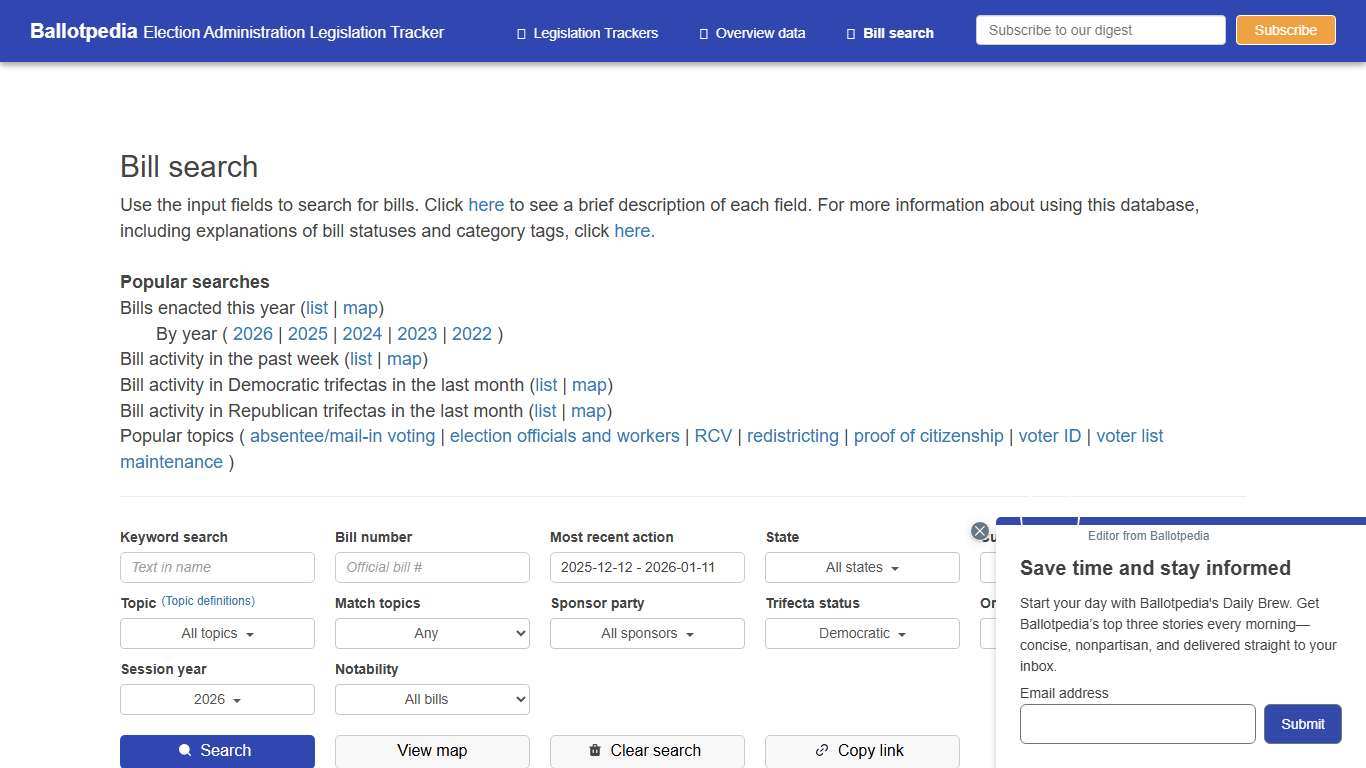Screen dimensions: 1366x768
Task: Click the Most recent action date range field
Action: 646,567
